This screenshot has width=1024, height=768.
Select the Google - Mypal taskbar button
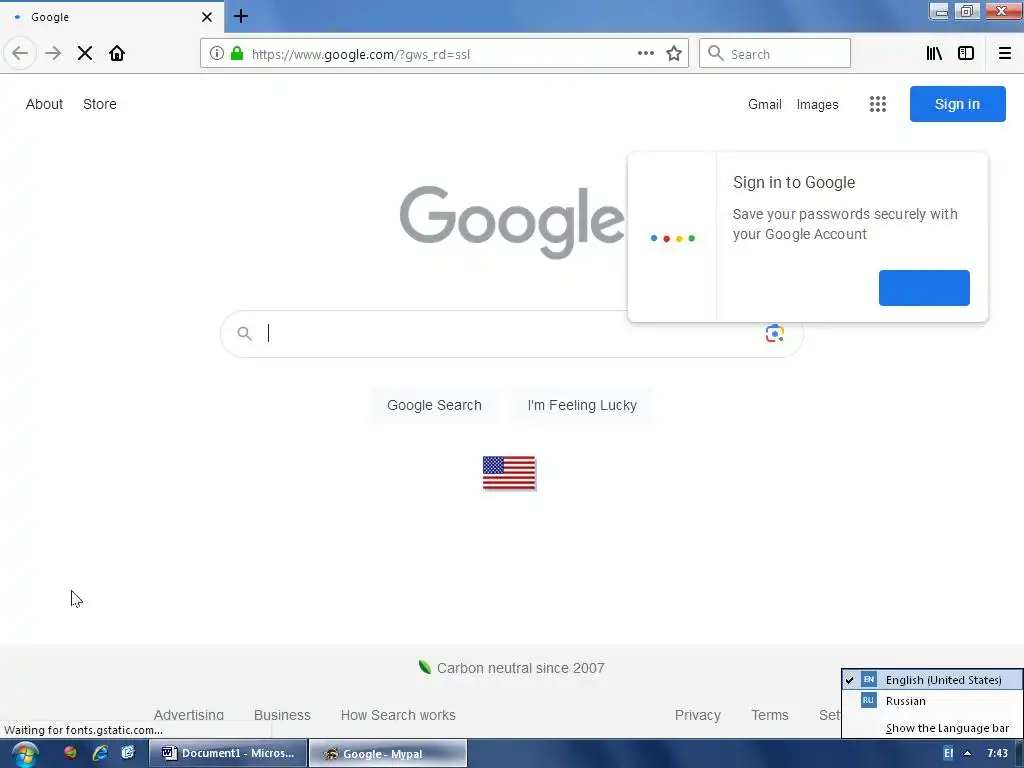[388, 753]
